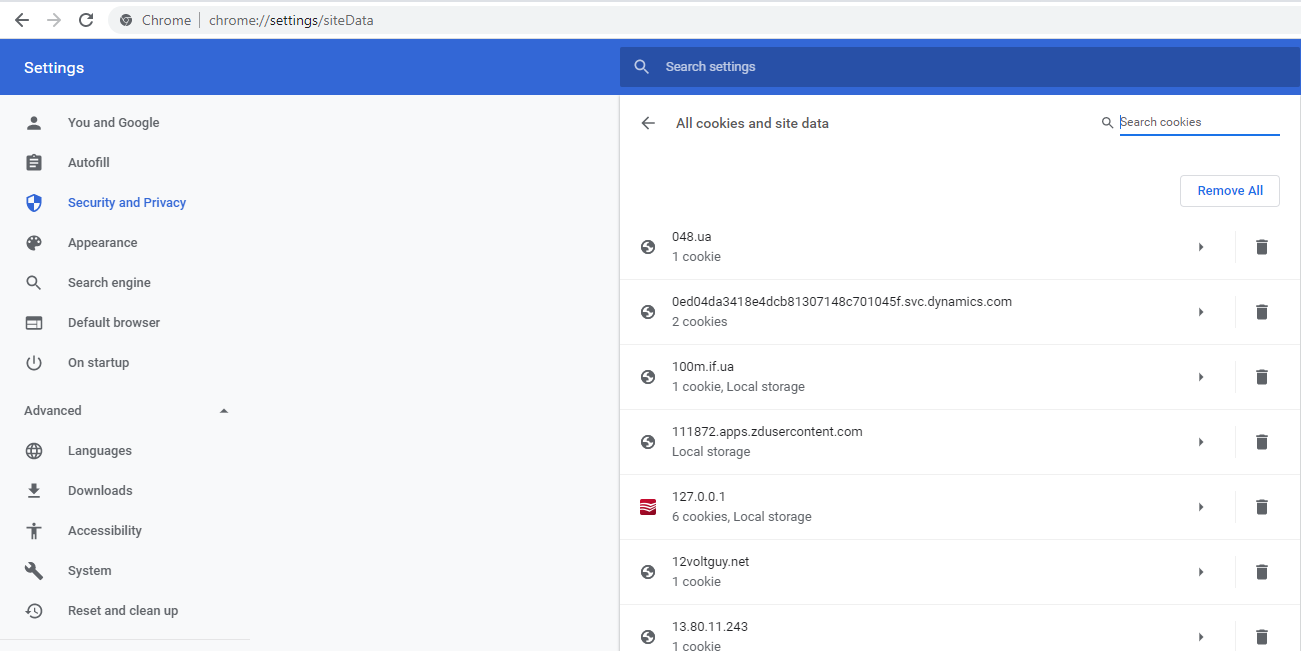The width and height of the screenshot is (1301, 651).
Task: Click the 127.0.0.1 site name
Action: pos(699,497)
